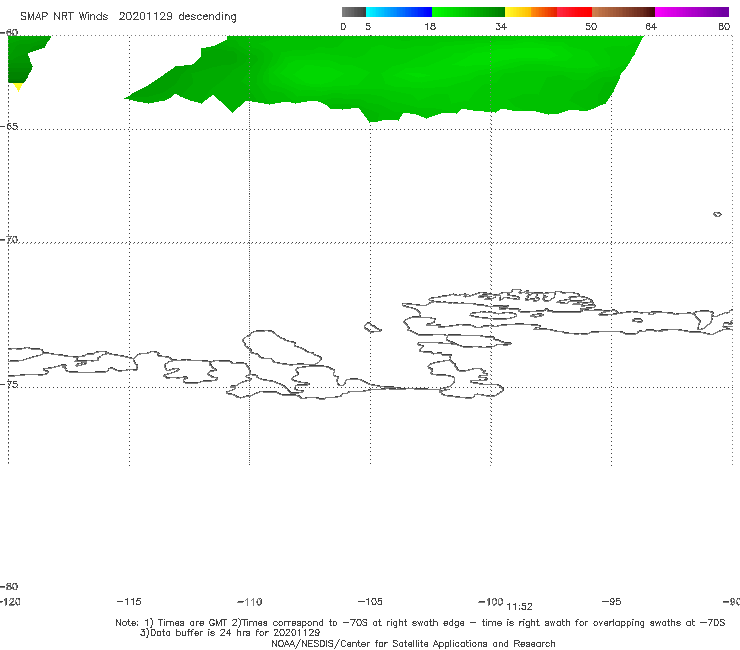Image resolution: width=740 pixels, height=650 pixels.
Task: Click the small island outline near -70 latitude
Action: [717, 214]
